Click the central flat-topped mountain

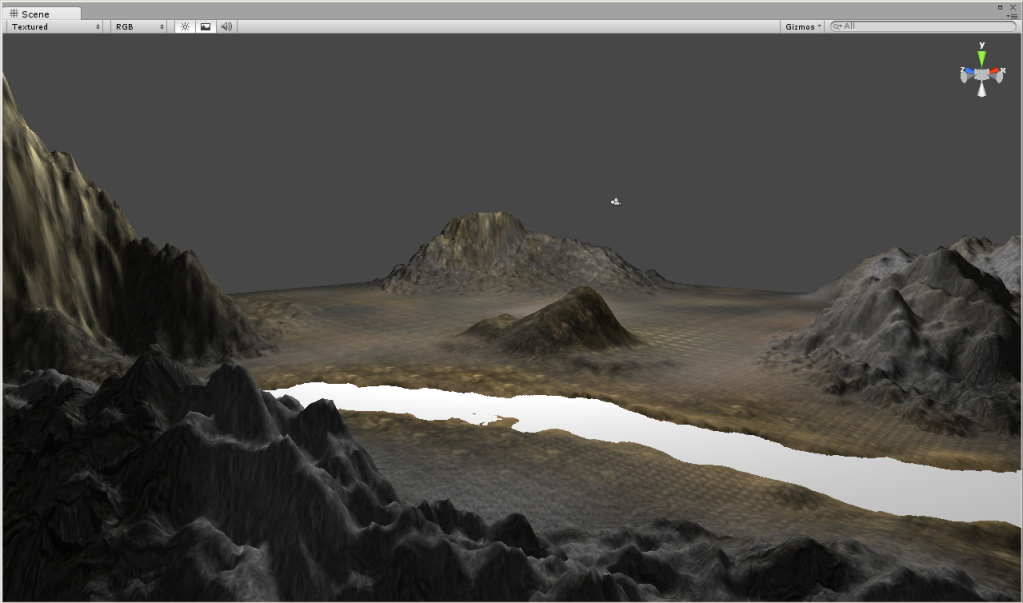point(490,240)
